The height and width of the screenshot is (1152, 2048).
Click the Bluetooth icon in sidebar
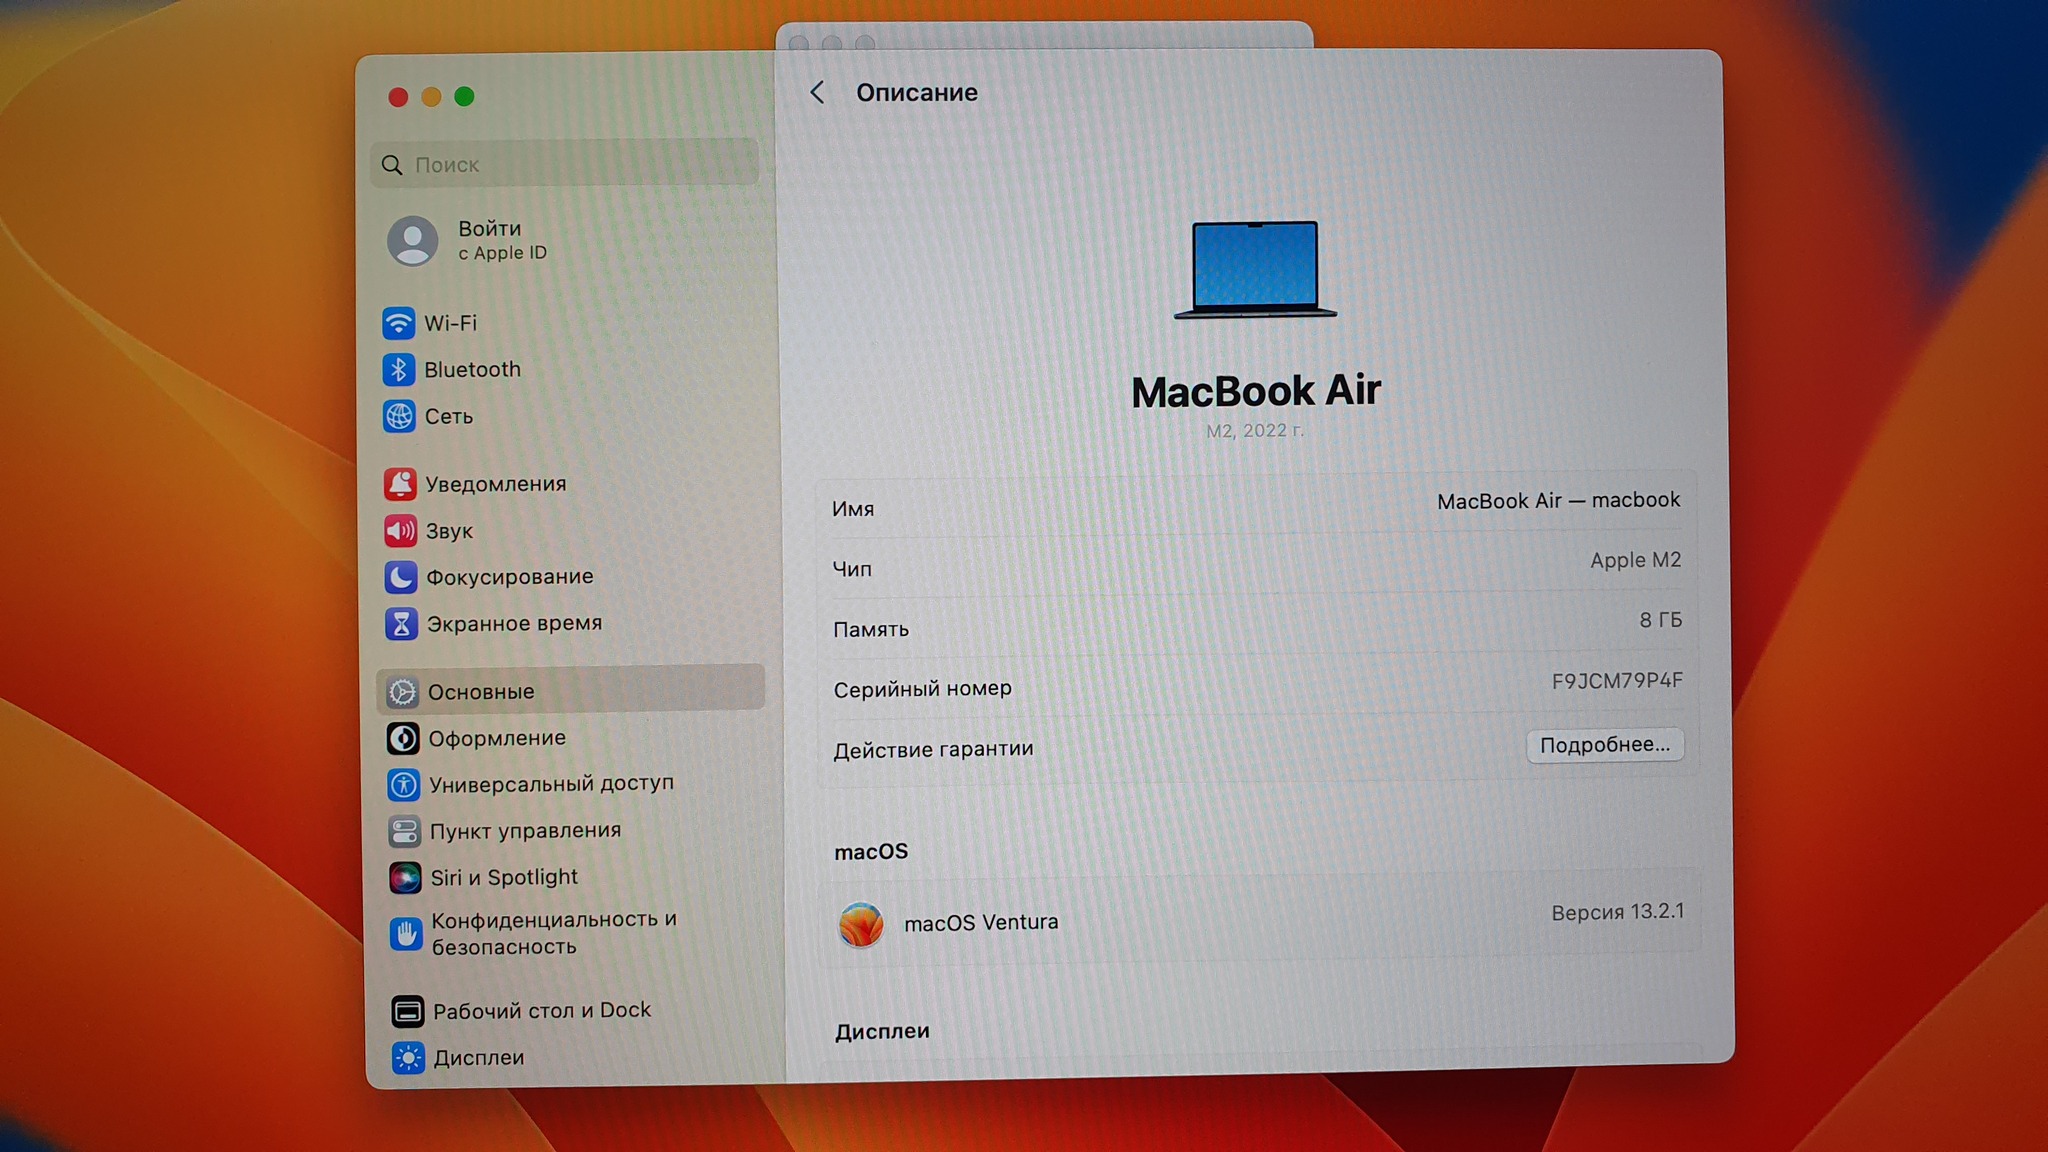pos(398,370)
